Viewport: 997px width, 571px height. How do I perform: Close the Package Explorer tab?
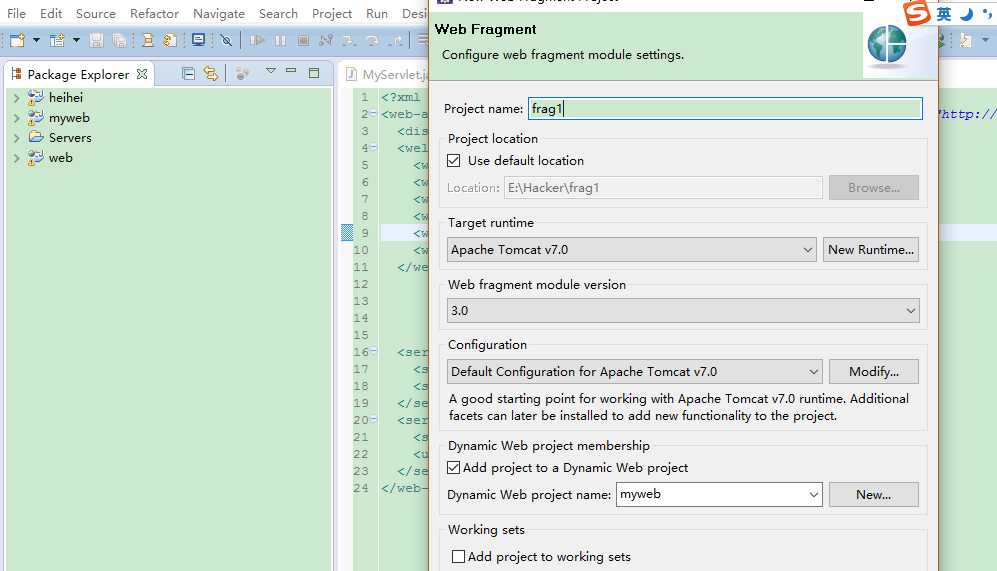(x=142, y=74)
